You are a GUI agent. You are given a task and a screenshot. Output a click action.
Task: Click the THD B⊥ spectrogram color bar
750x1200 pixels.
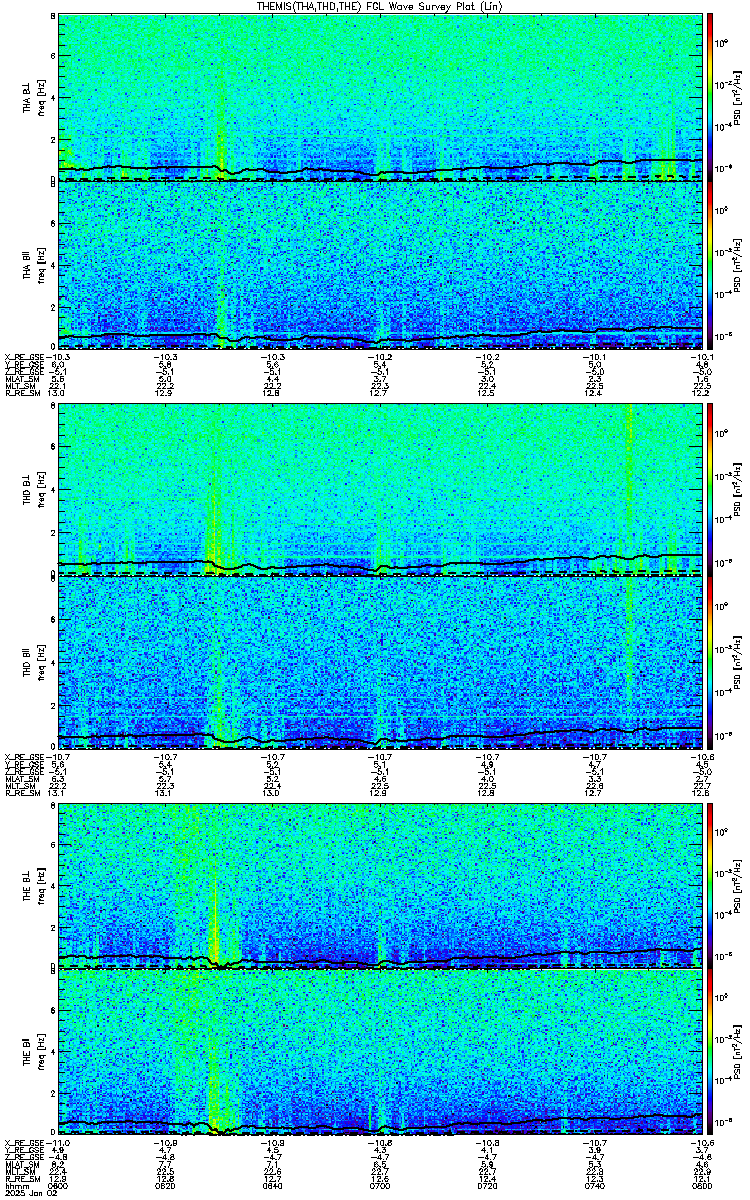pos(710,489)
